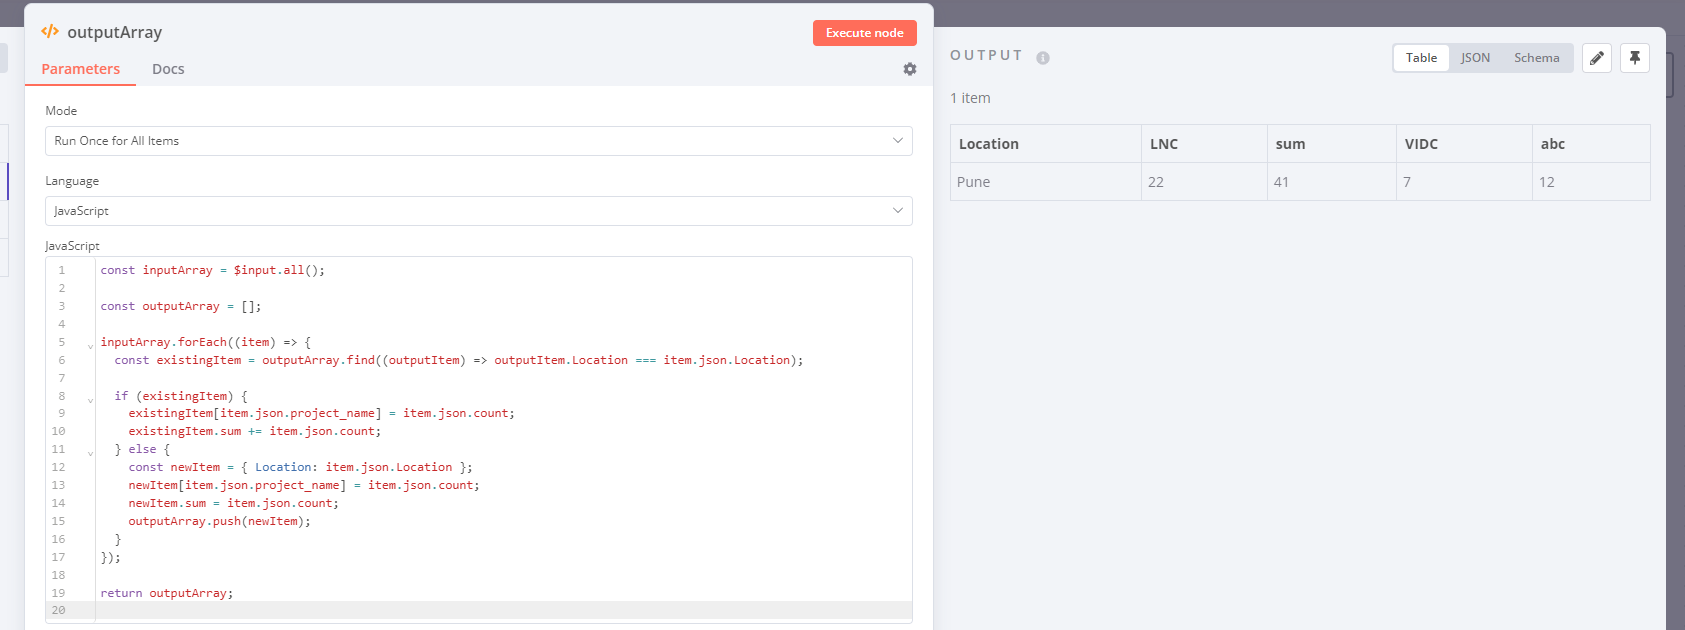Switch output view to JSON
This screenshot has height=630, width=1685.
pyautogui.click(x=1475, y=58)
